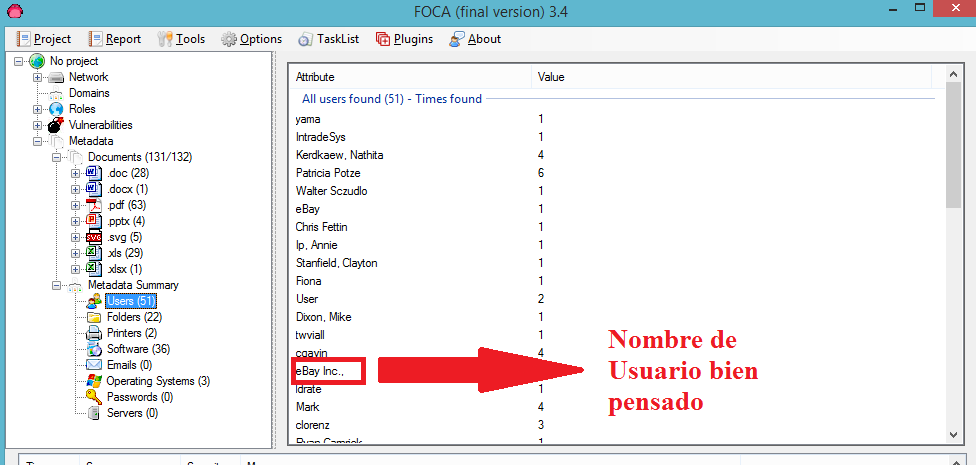Click the list's scroll up arrow
This screenshot has height=465, width=976.
pos(953,74)
